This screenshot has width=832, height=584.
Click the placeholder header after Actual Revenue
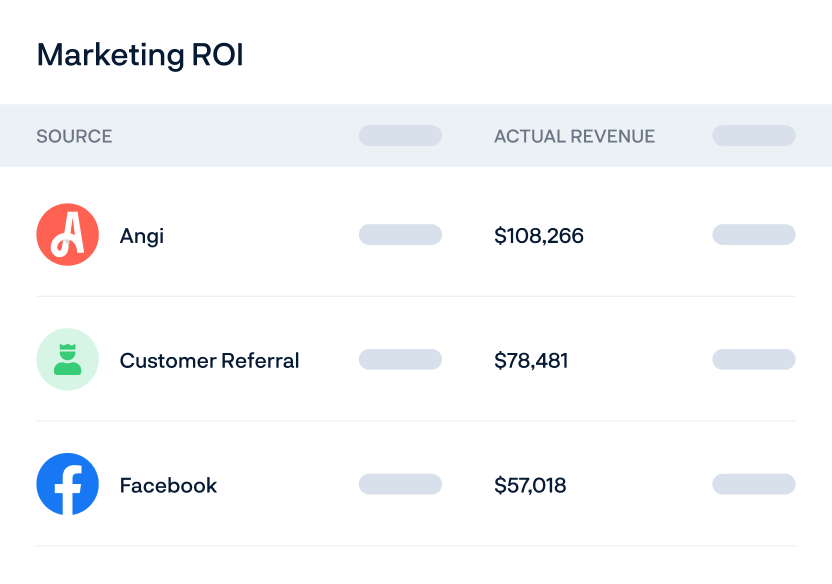pyautogui.click(x=753, y=136)
